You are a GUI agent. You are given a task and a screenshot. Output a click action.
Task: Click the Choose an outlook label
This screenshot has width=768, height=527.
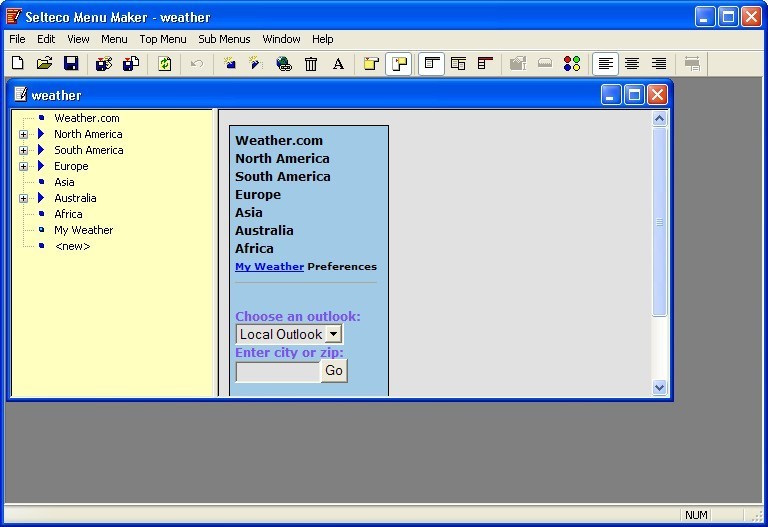pyautogui.click(x=298, y=316)
